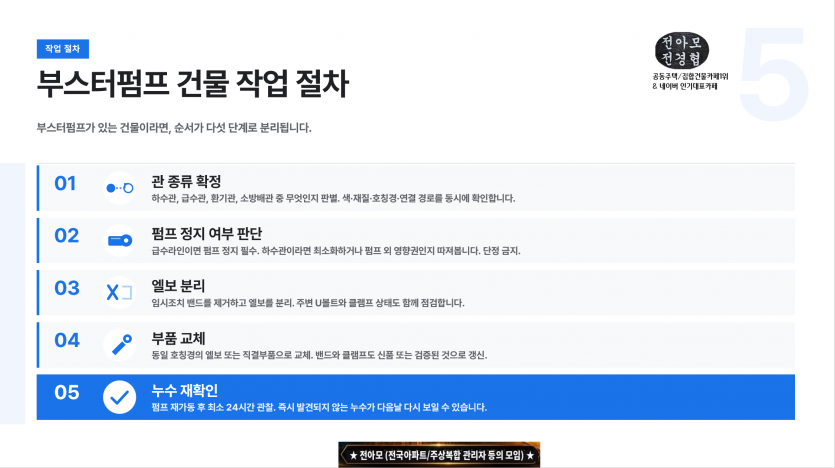835x468 pixels.
Task: Click the step title 누수 재확인
Action: (x=184, y=390)
